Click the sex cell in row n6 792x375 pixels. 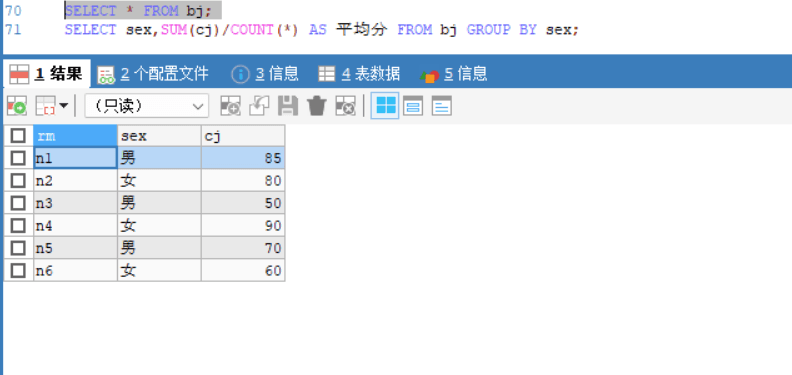(x=159, y=270)
